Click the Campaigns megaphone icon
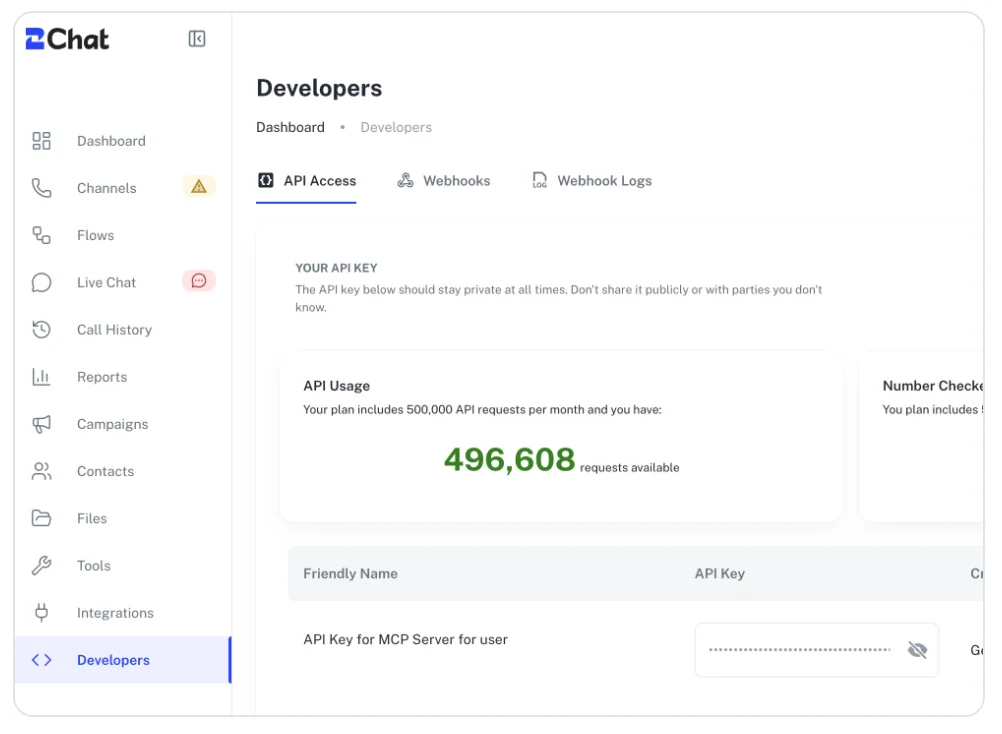The height and width of the screenshot is (734, 1002). point(42,424)
